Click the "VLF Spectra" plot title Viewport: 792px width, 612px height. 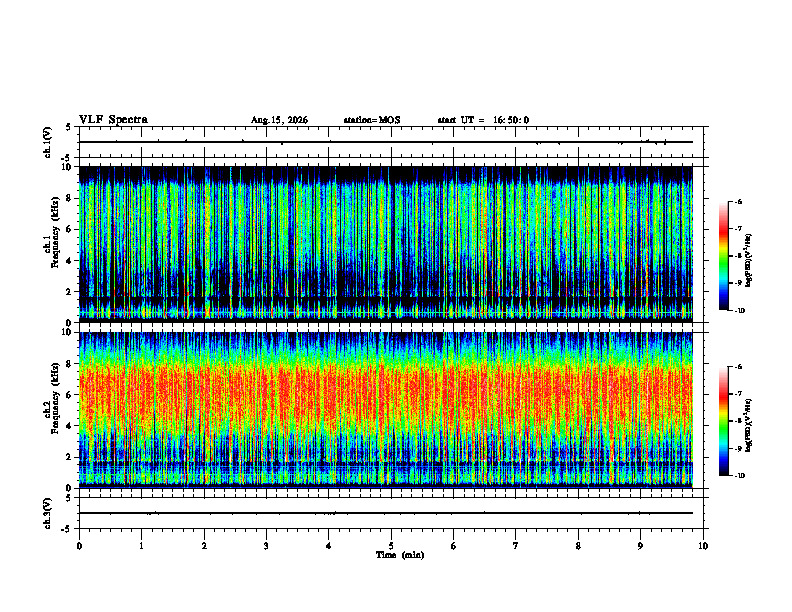(113, 120)
